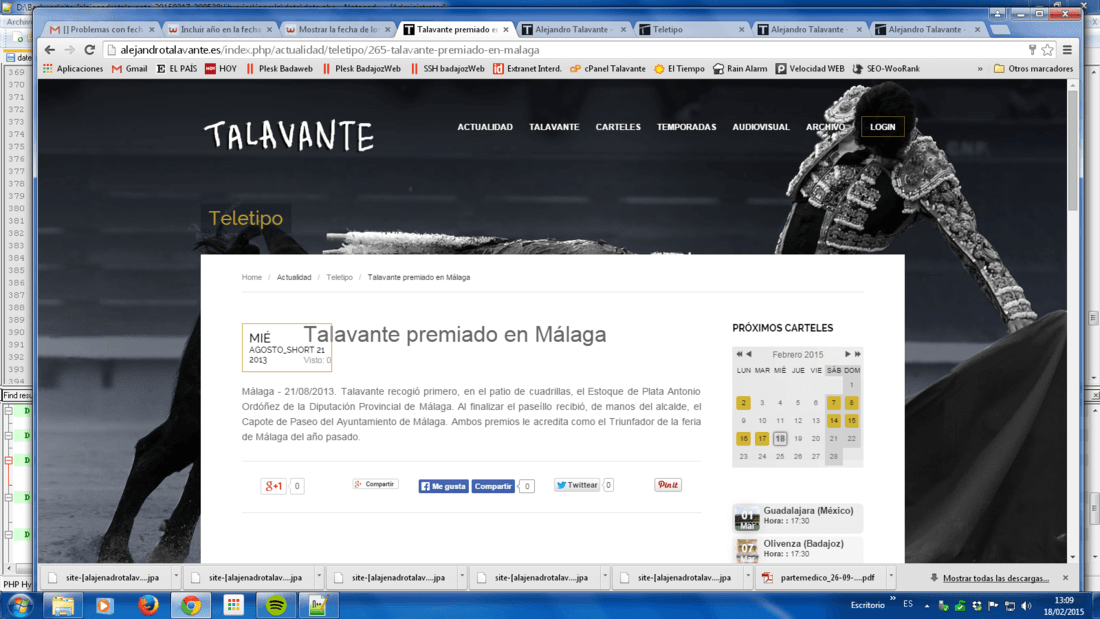Select day 18 in the calendar
Image resolution: width=1100 pixels, height=619 pixels.
779,439
